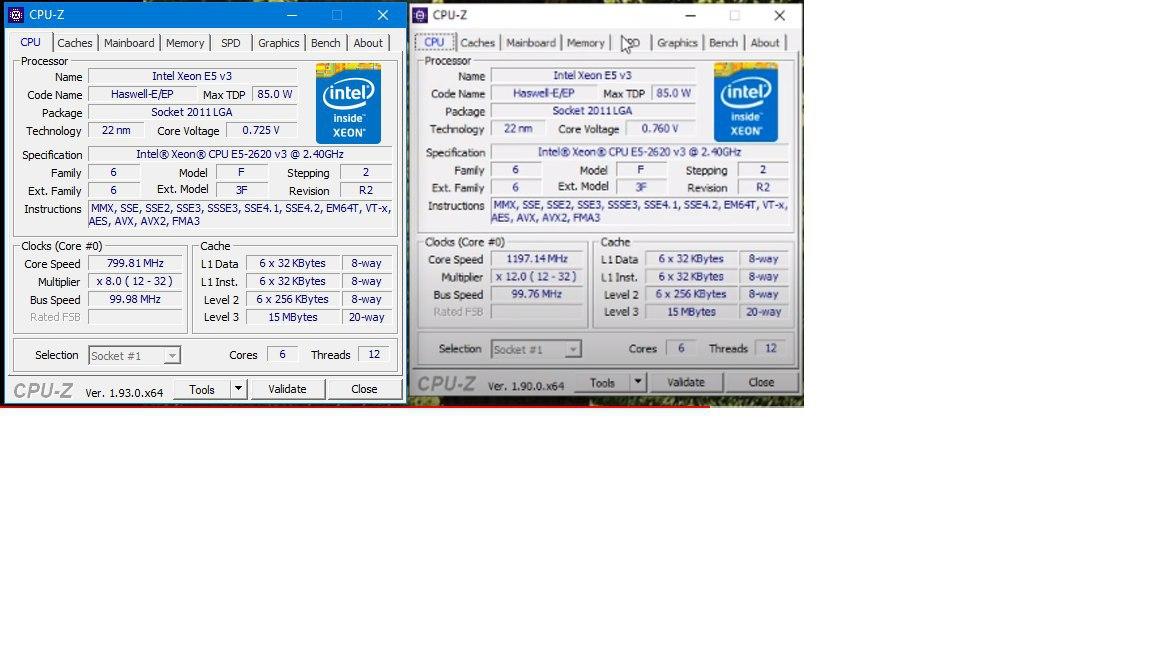Select SPD tab in left CPU-Z window
The image size is (1152, 648).
[231, 43]
